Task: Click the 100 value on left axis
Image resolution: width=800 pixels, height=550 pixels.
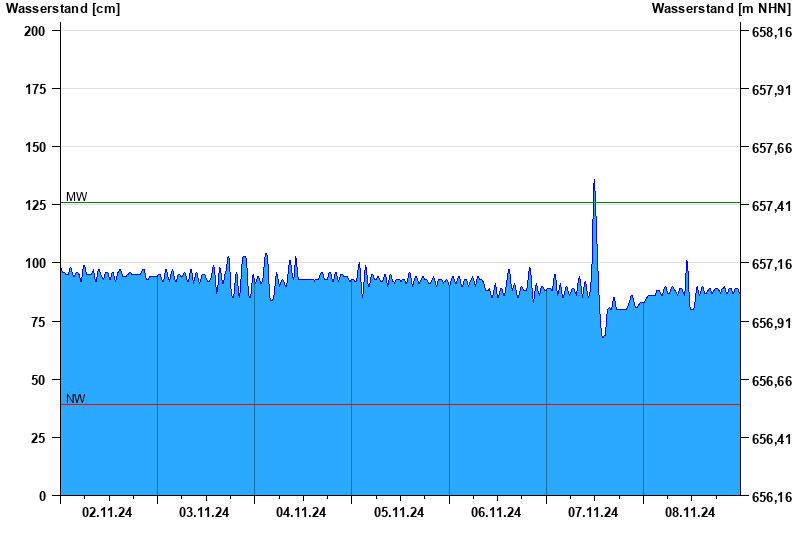Action: (35, 263)
